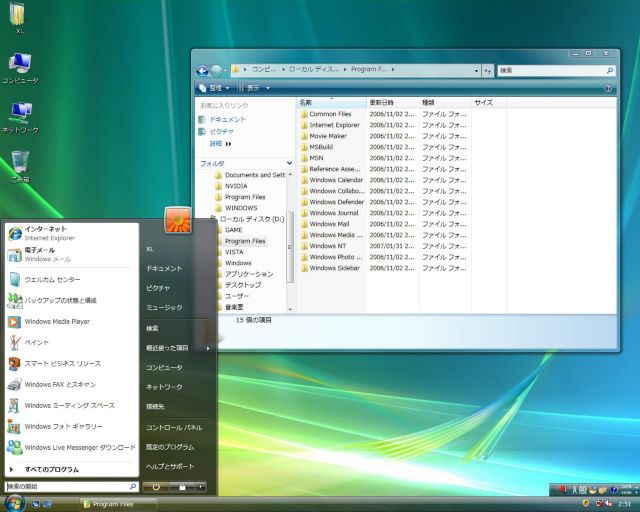The width and height of the screenshot is (640, 512).
Task: Click the Explorer forward arrow button
Action: point(216,71)
